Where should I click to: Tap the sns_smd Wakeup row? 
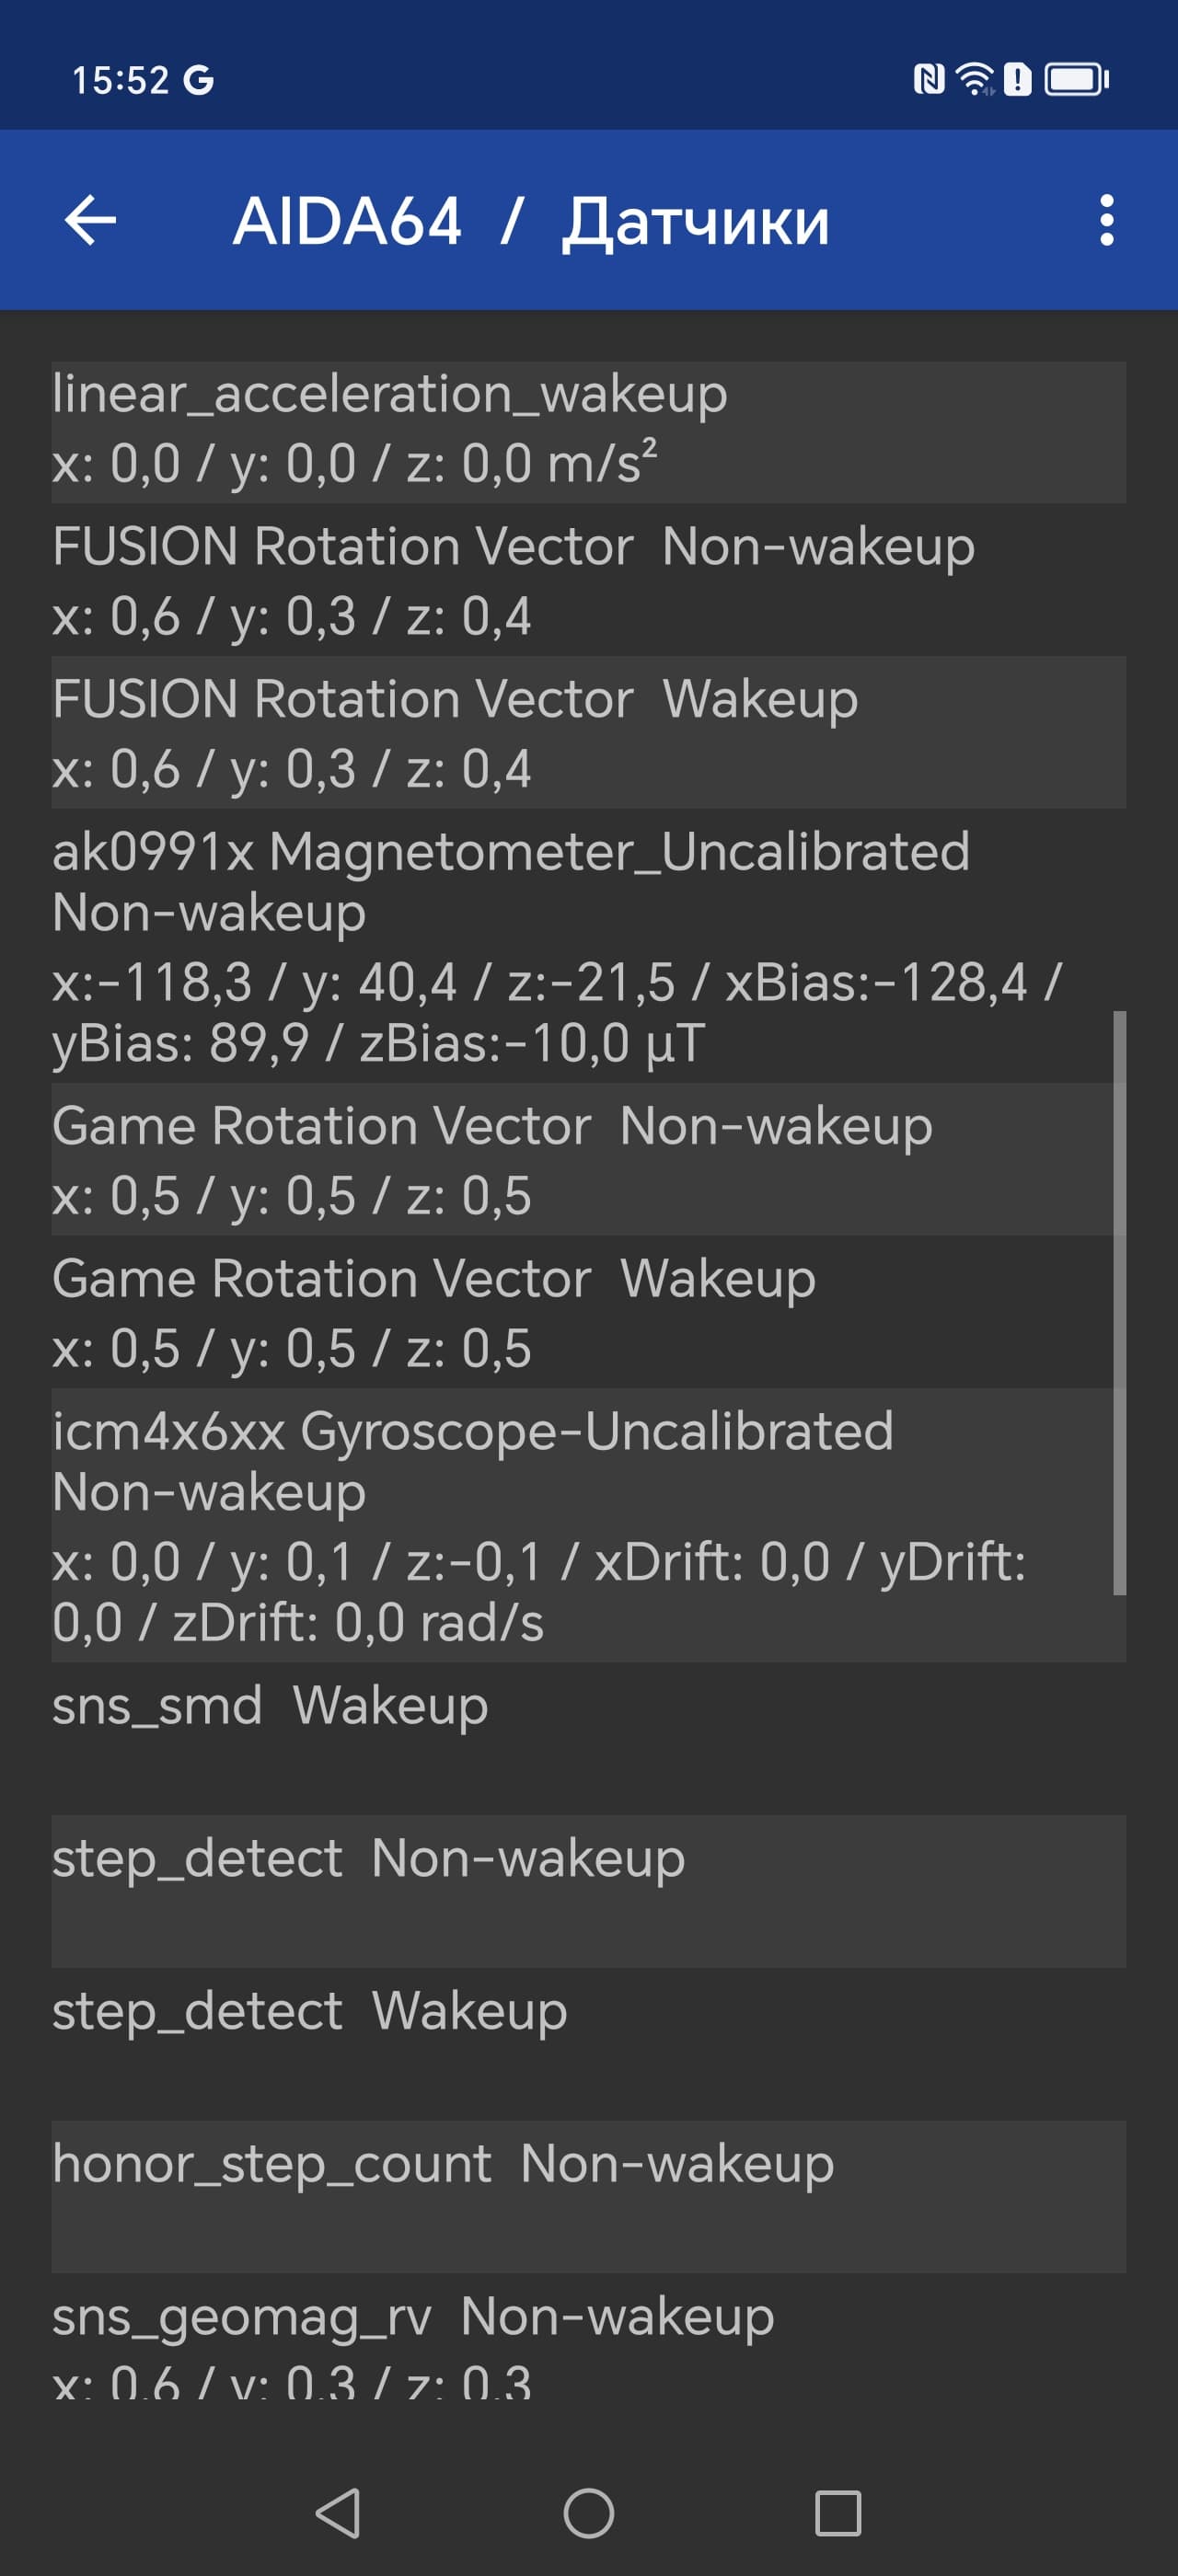point(588,1738)
